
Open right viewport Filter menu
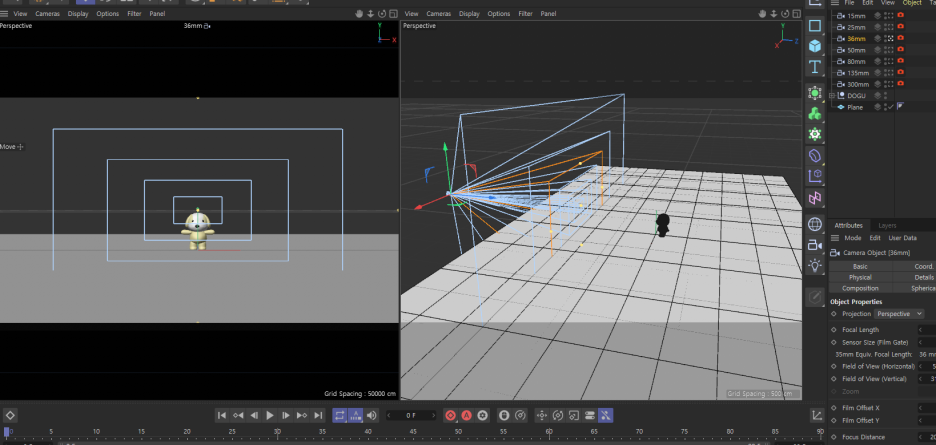[525, 13]
